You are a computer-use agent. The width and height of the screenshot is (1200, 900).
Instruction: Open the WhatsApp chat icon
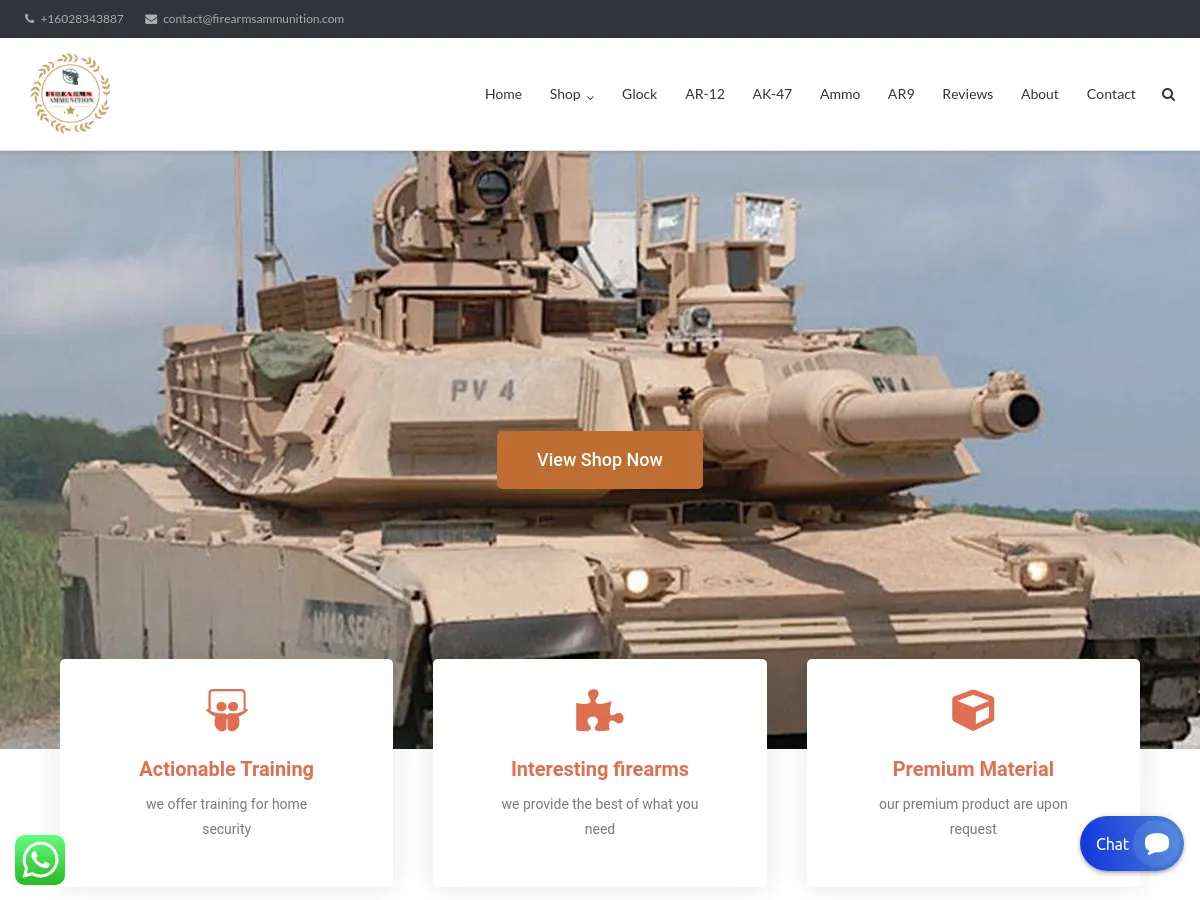point(40,860)
